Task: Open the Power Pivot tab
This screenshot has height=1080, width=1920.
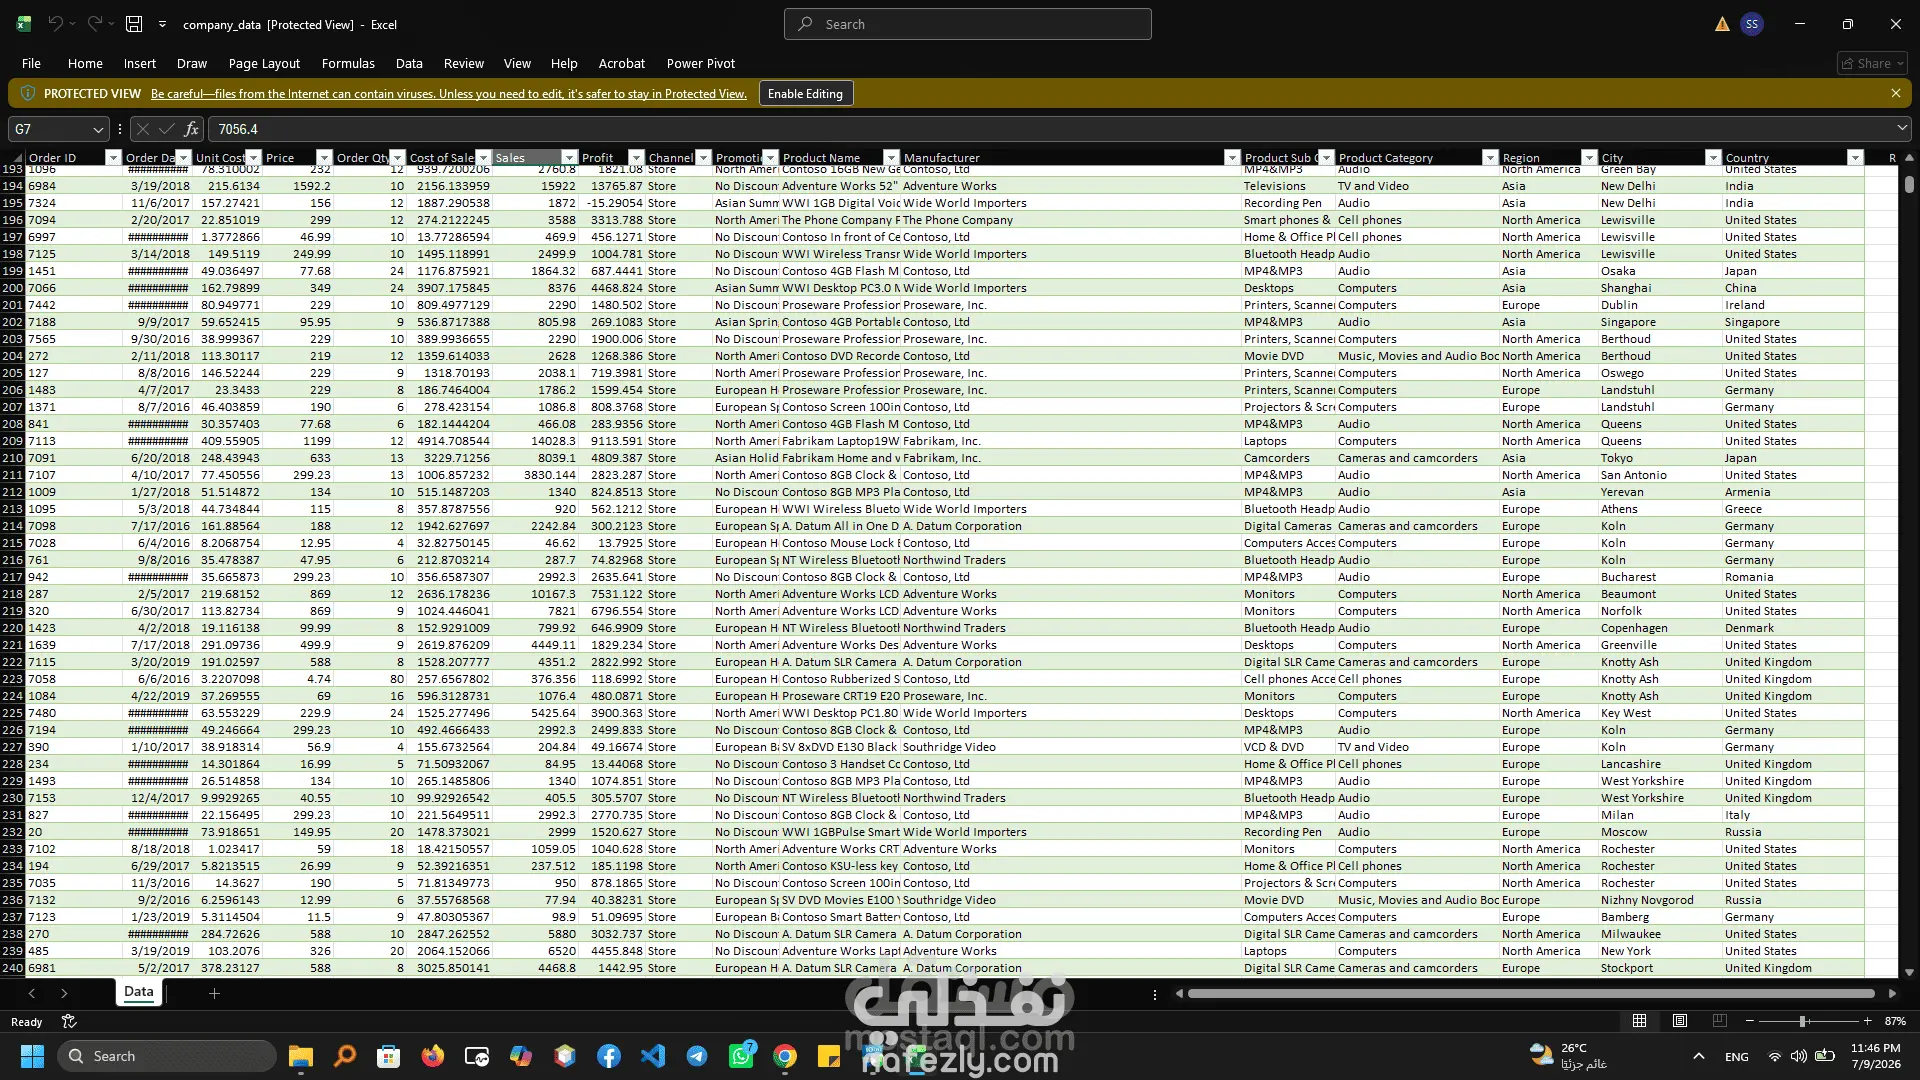Action: [x=700, y=63]
